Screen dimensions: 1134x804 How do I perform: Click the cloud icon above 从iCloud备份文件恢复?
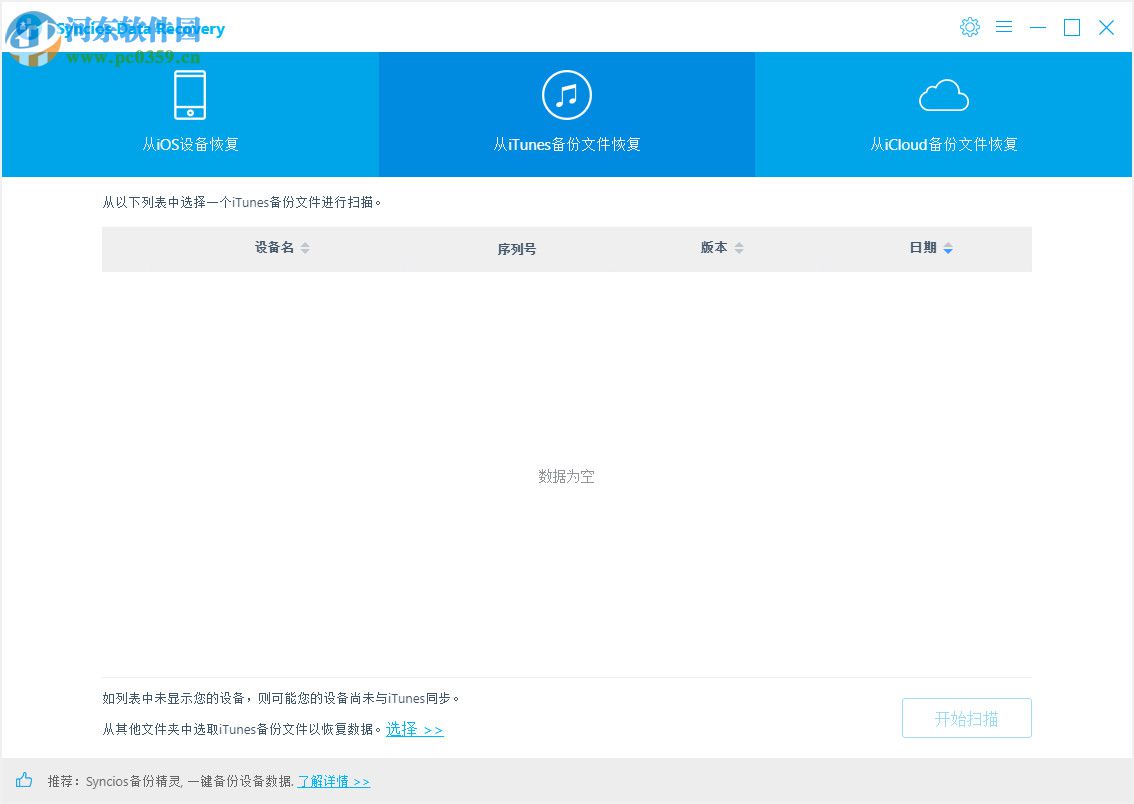click(x=943, y=93)
